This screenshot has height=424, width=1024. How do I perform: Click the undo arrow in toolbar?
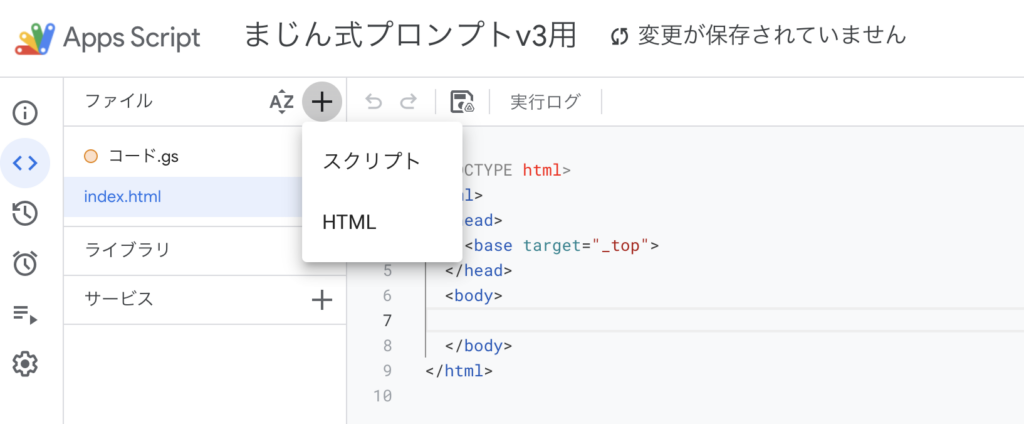[x=374, y=101]
